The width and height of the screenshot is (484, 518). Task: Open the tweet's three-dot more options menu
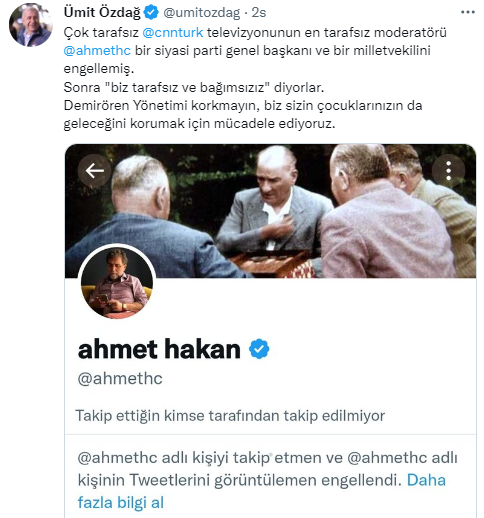[468, 12]
